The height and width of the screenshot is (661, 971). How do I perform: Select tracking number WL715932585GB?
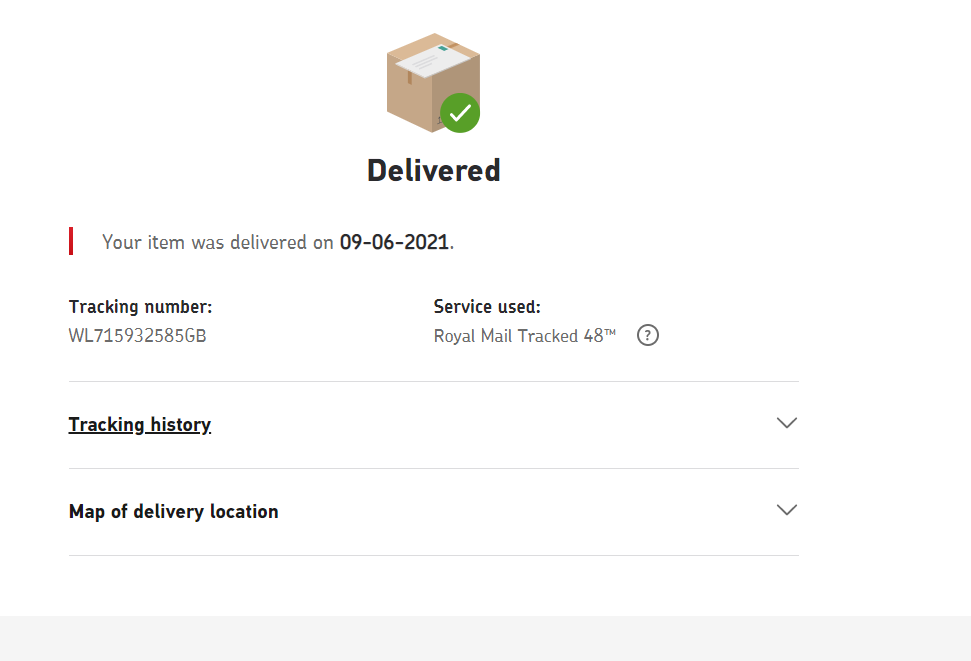138,336
